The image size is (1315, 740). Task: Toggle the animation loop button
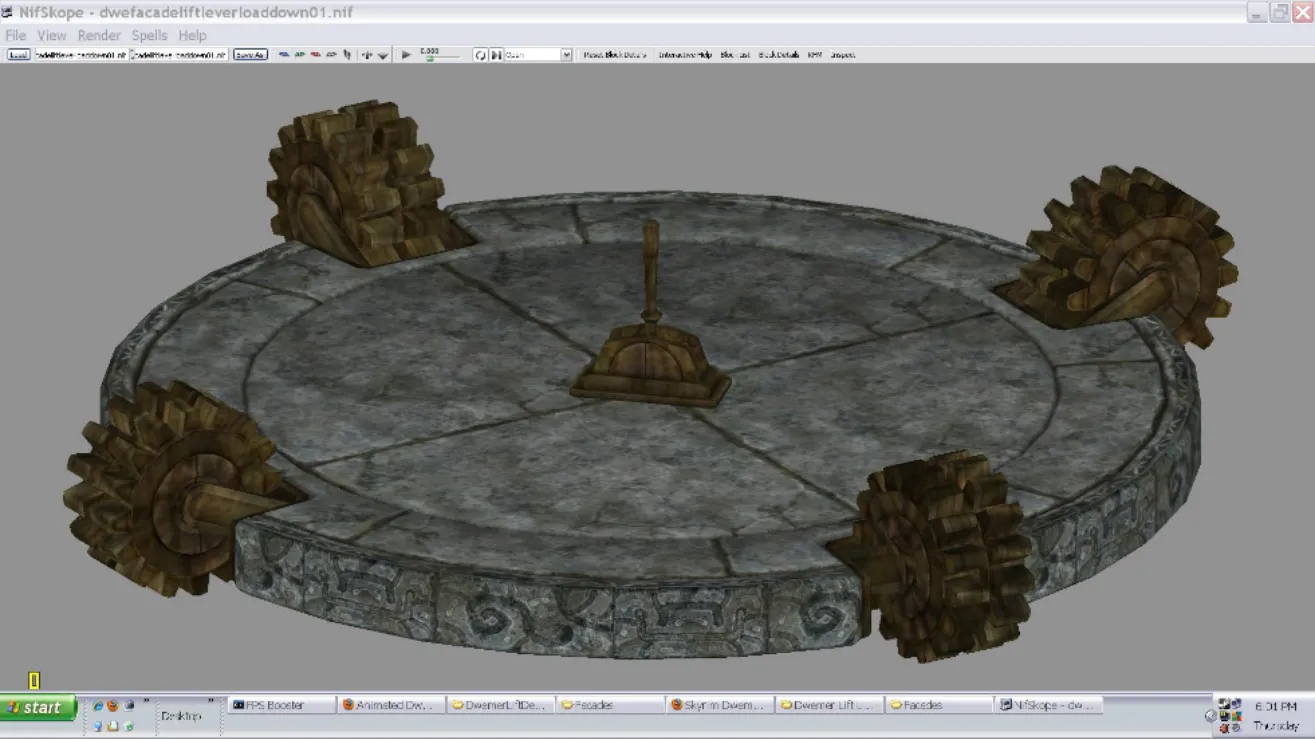click(x=480, y=55)
